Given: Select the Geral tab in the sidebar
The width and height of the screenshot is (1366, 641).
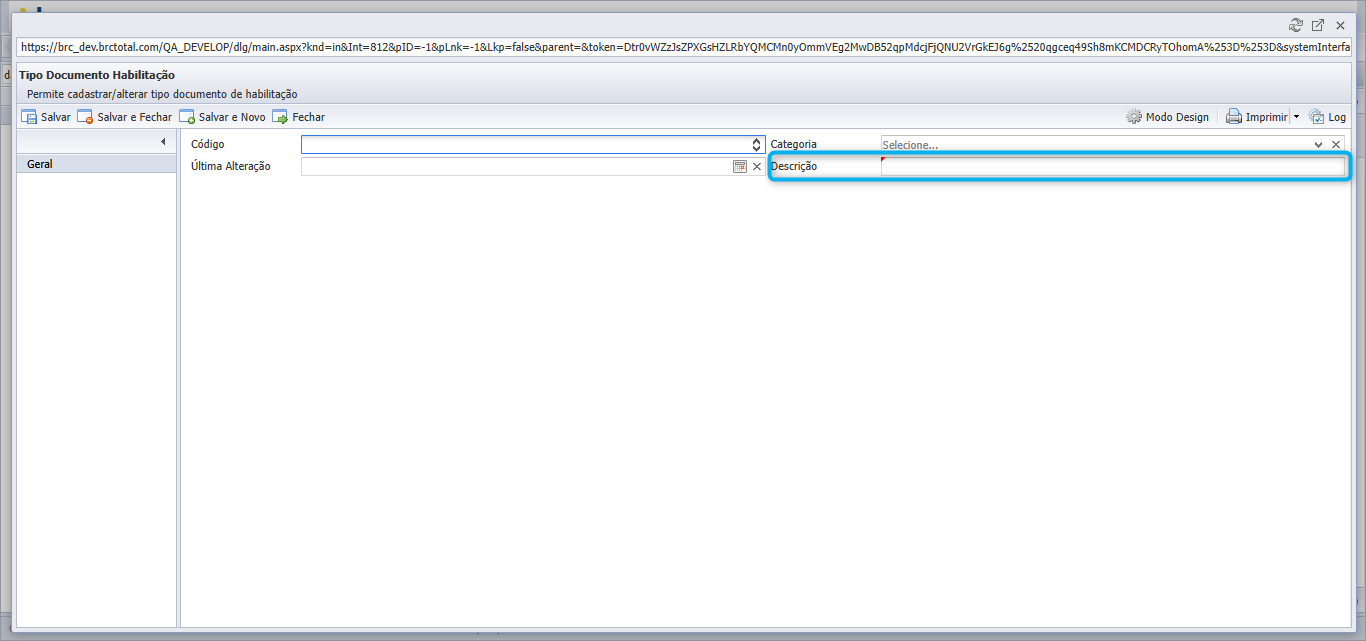Looking at the screenshot, I should (97, 164).
